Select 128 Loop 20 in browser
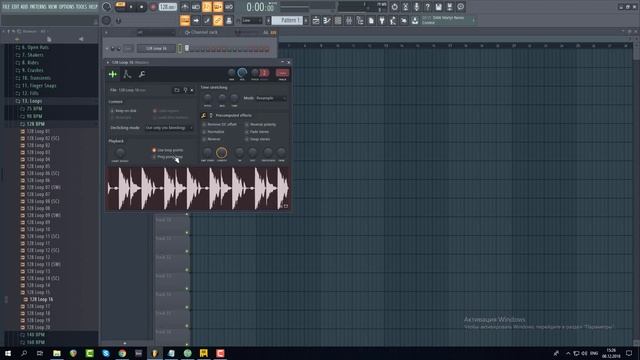Image resolution: width=640 pixels, height=360 pixels. pyautogui.click(x=38, y=327)
